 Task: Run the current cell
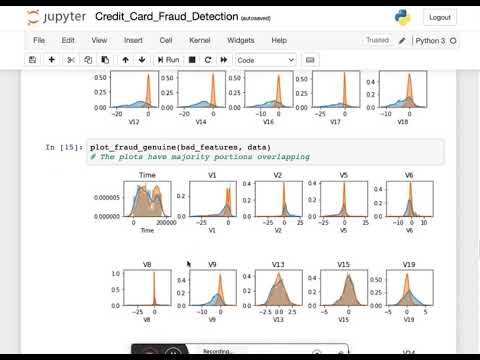coord(168,60)
